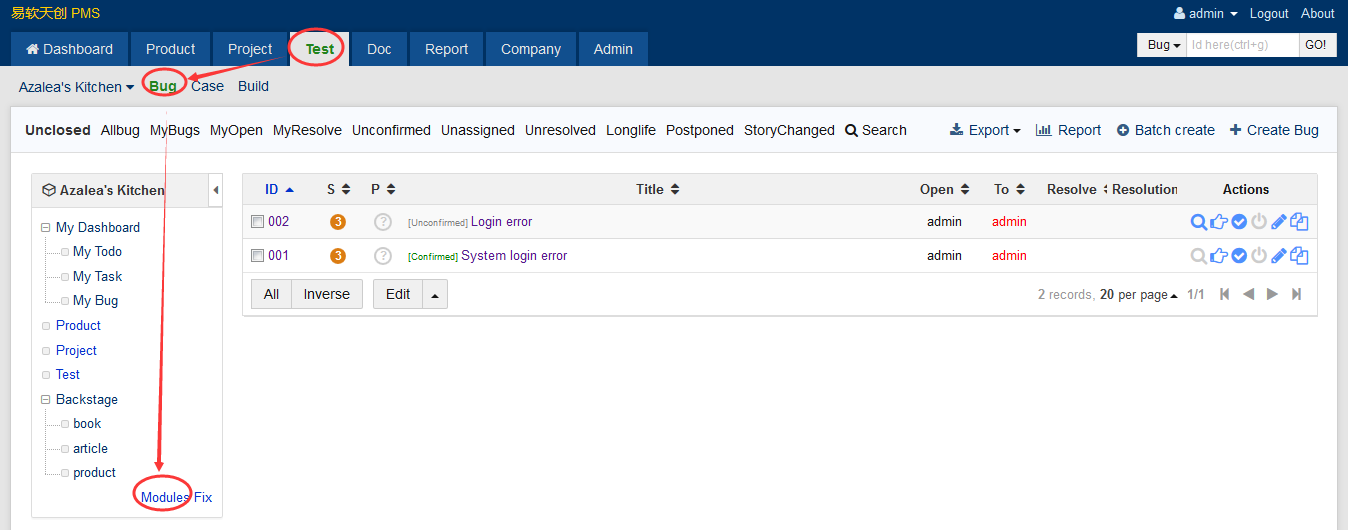Click the edit pencil icon for bug 002

[x=1279, y=222]
